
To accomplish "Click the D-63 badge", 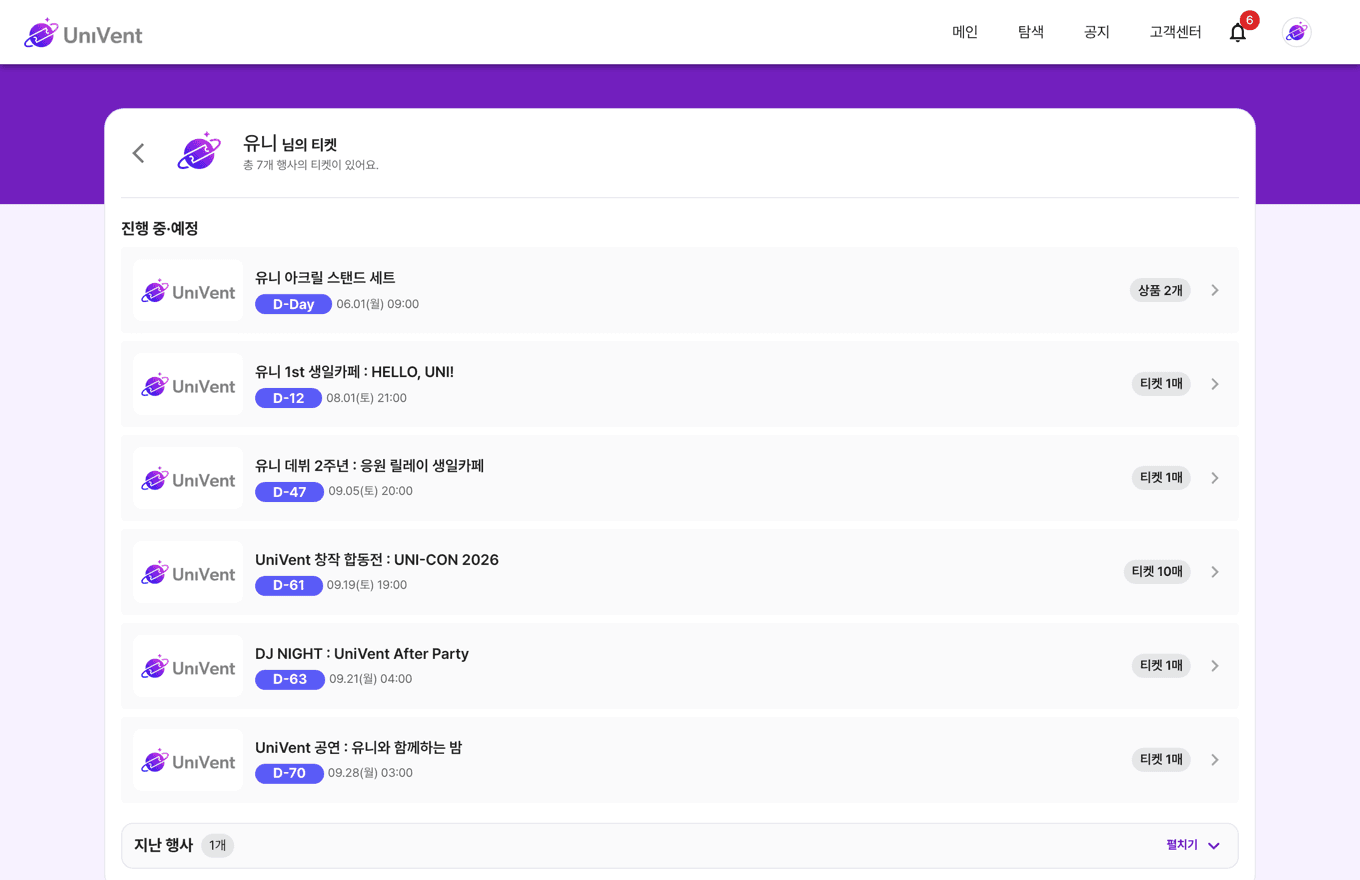I will [x=289, y=680].
